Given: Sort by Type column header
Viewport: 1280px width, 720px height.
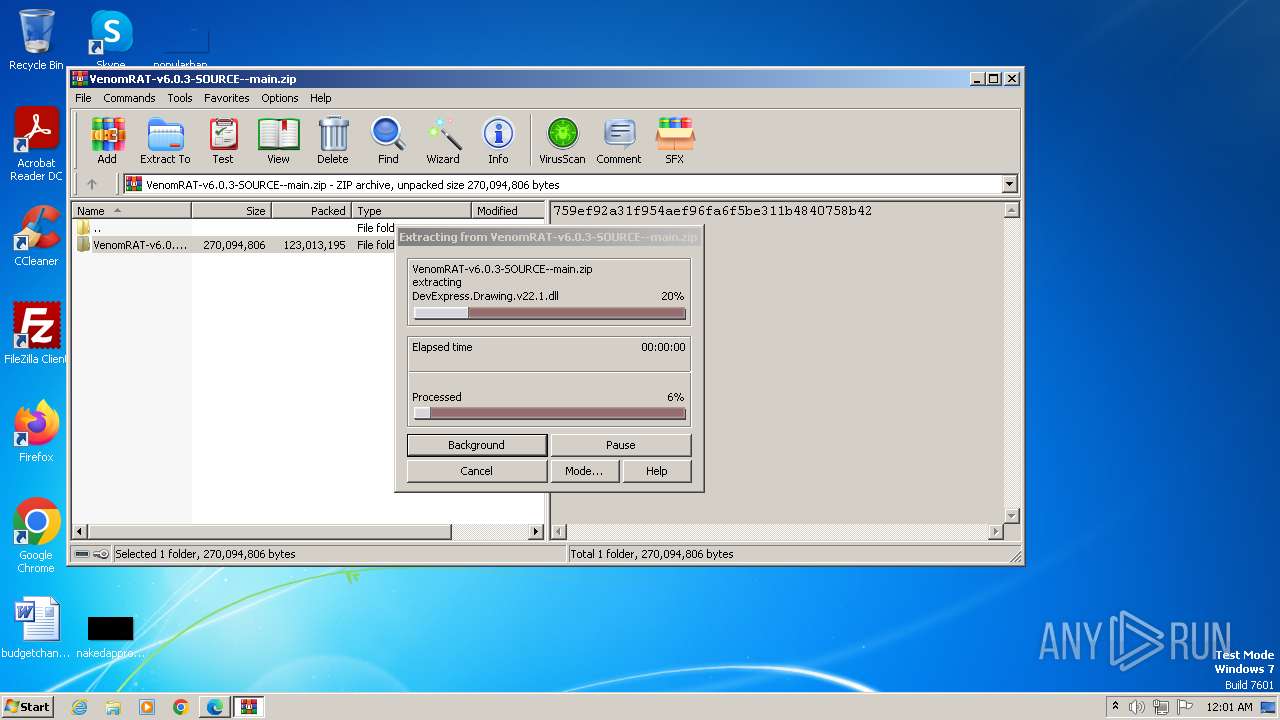Looking at the screenshot, I should [411, 210].
